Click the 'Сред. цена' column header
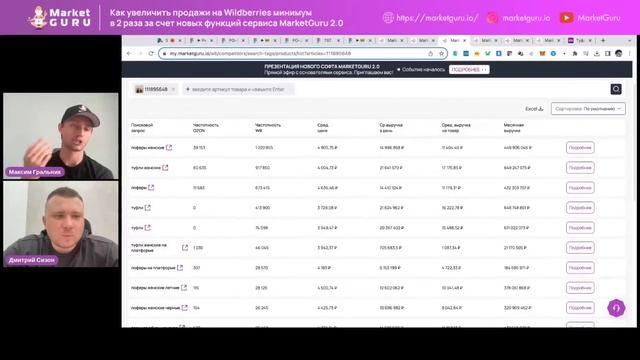The width and height of the screenshot is (640, 360). [x=323, y=128]
